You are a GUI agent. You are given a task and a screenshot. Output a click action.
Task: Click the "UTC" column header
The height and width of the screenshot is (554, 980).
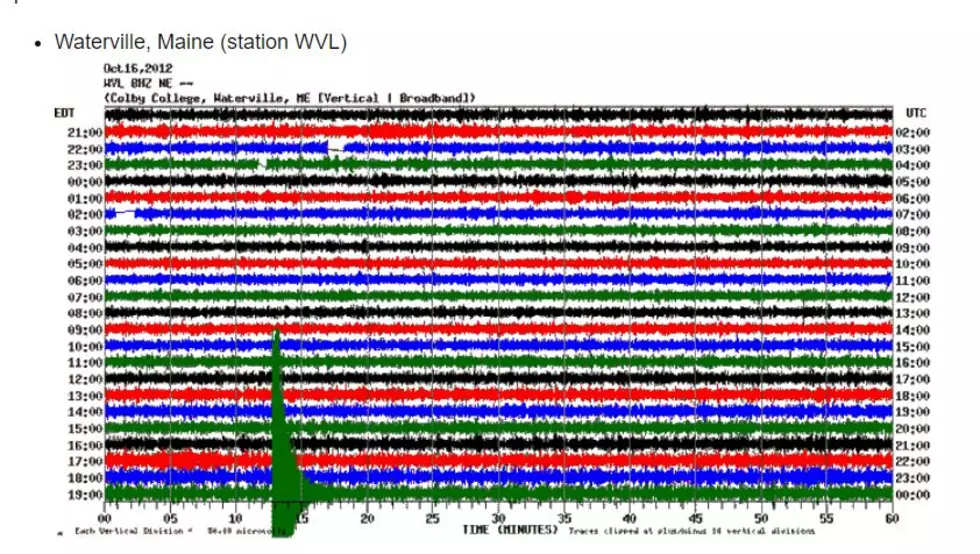pyautogui.click(x=916, y=113)
